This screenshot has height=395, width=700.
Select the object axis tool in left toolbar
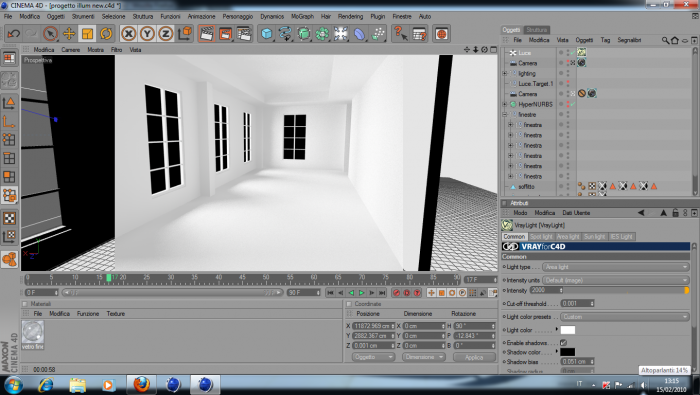pyautogui.click(x=9, y=121)
